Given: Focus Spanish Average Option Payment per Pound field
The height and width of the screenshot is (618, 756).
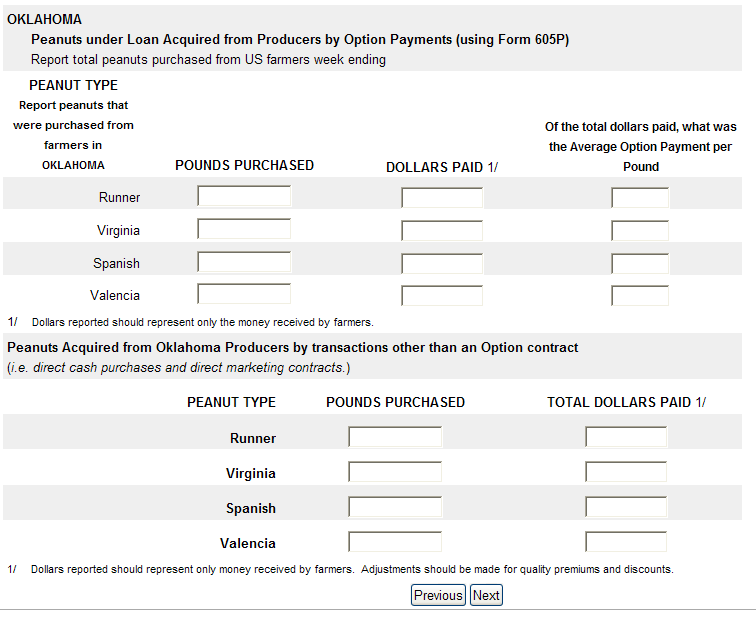Looking at the screenshot, I should [640, 264].
